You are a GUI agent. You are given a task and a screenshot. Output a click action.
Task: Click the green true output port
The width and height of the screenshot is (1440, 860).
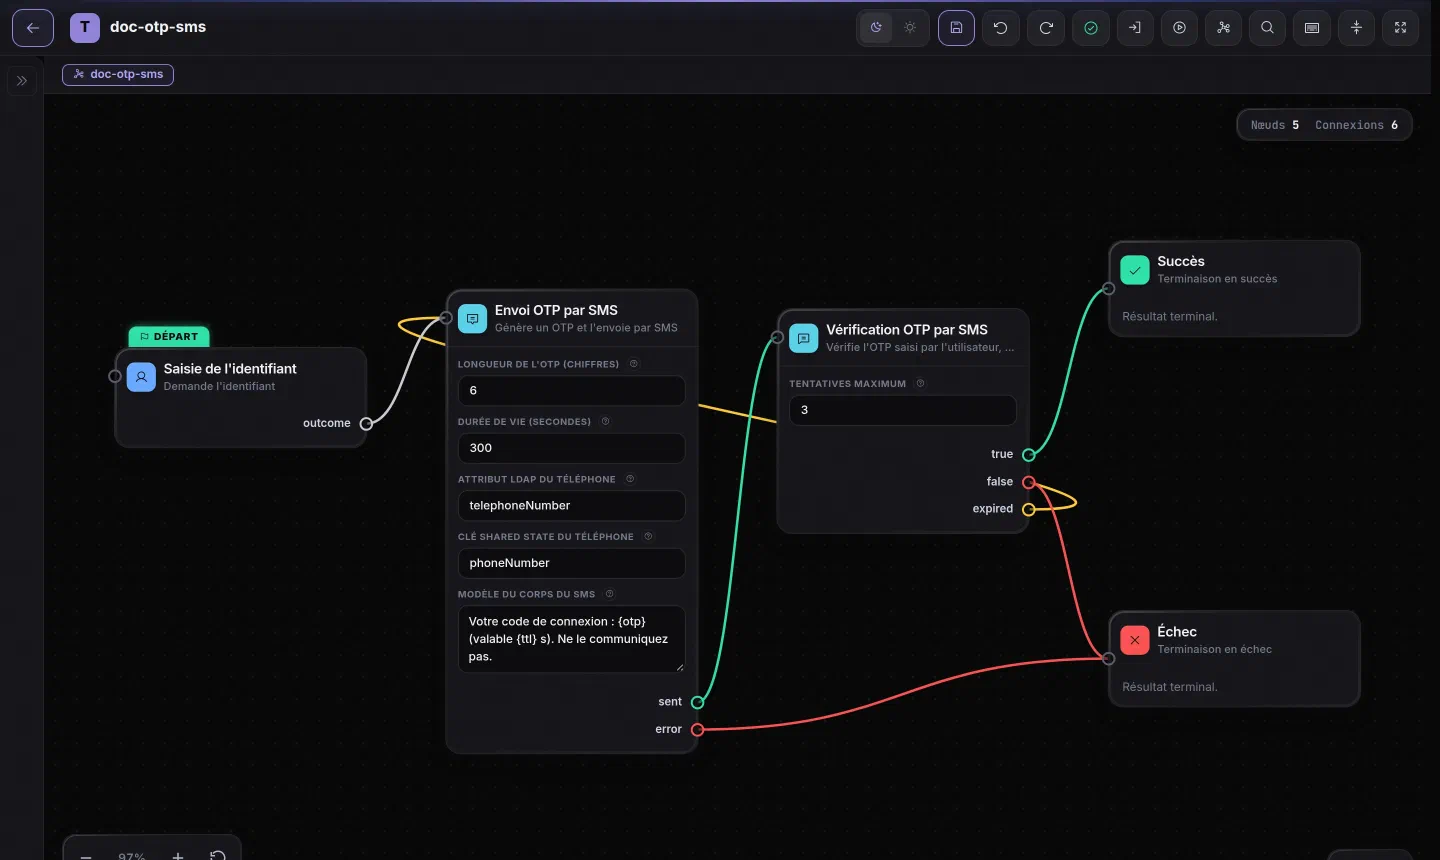[x=1029, y=455]
